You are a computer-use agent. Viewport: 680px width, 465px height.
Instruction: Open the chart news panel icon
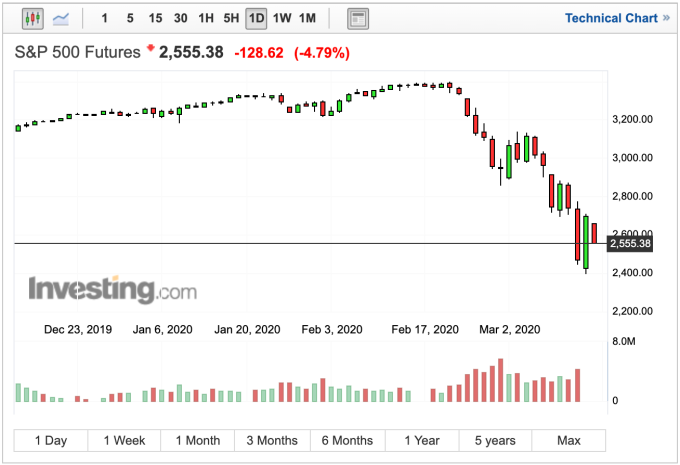pos(358,19)
